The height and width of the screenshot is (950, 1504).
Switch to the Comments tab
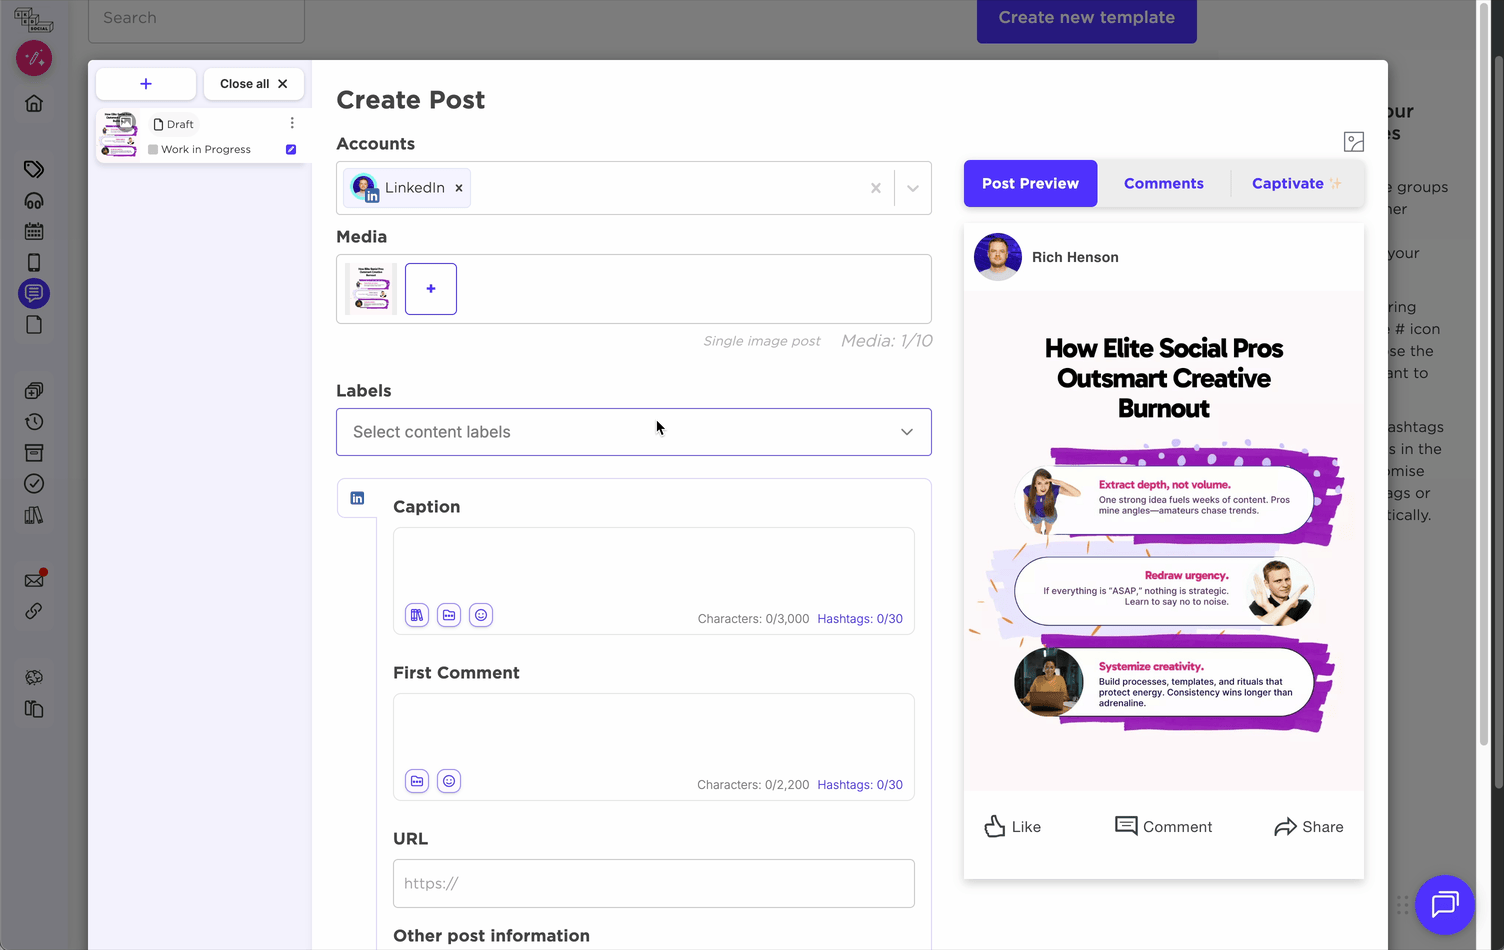1163,183
